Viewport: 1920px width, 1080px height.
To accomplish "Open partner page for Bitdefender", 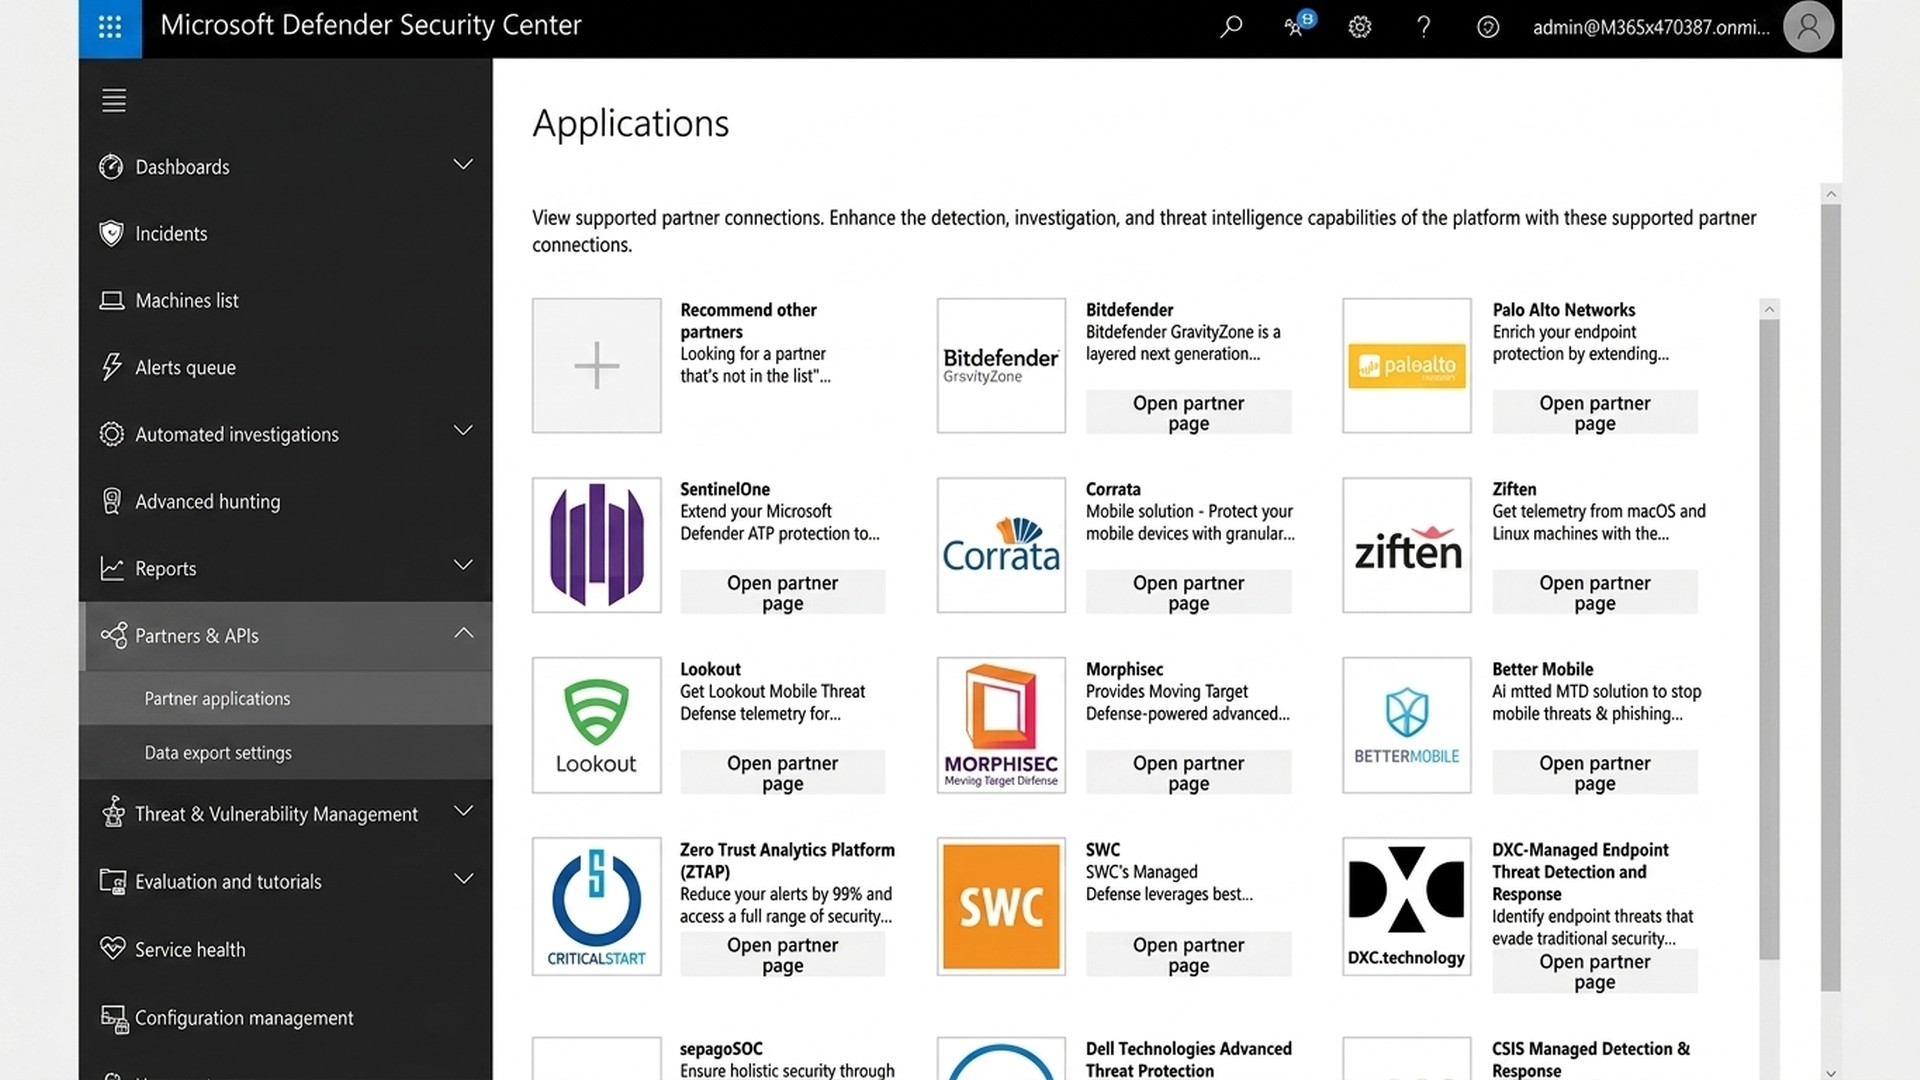I will coord(1188,412).
